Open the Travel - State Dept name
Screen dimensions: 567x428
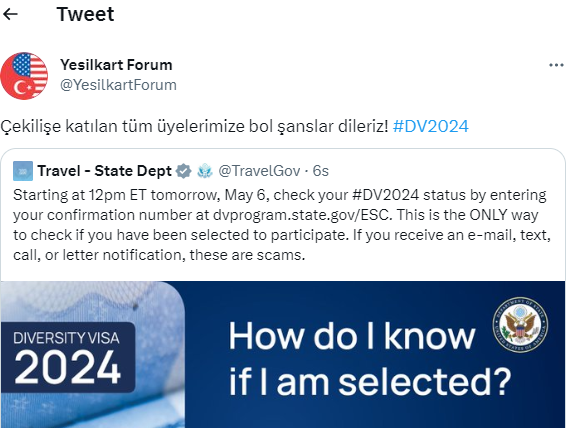pos(105,171)
